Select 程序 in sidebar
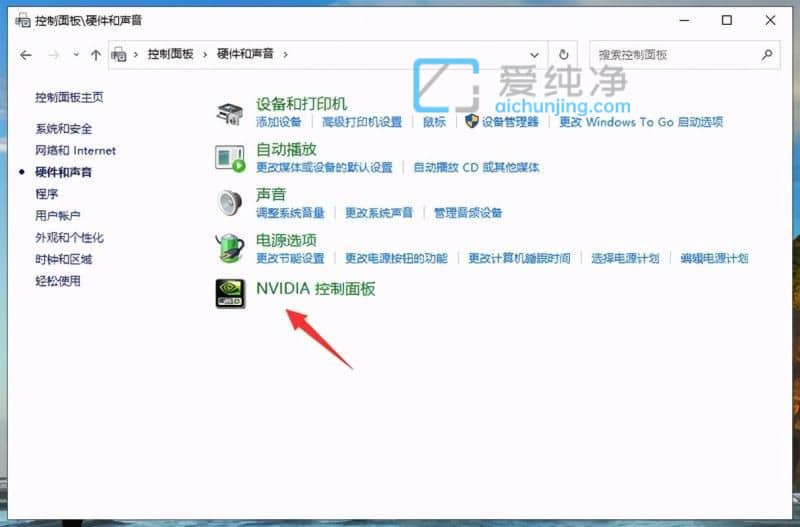Image resolution: width=800 pixels, height=527 pixels. 46,194
